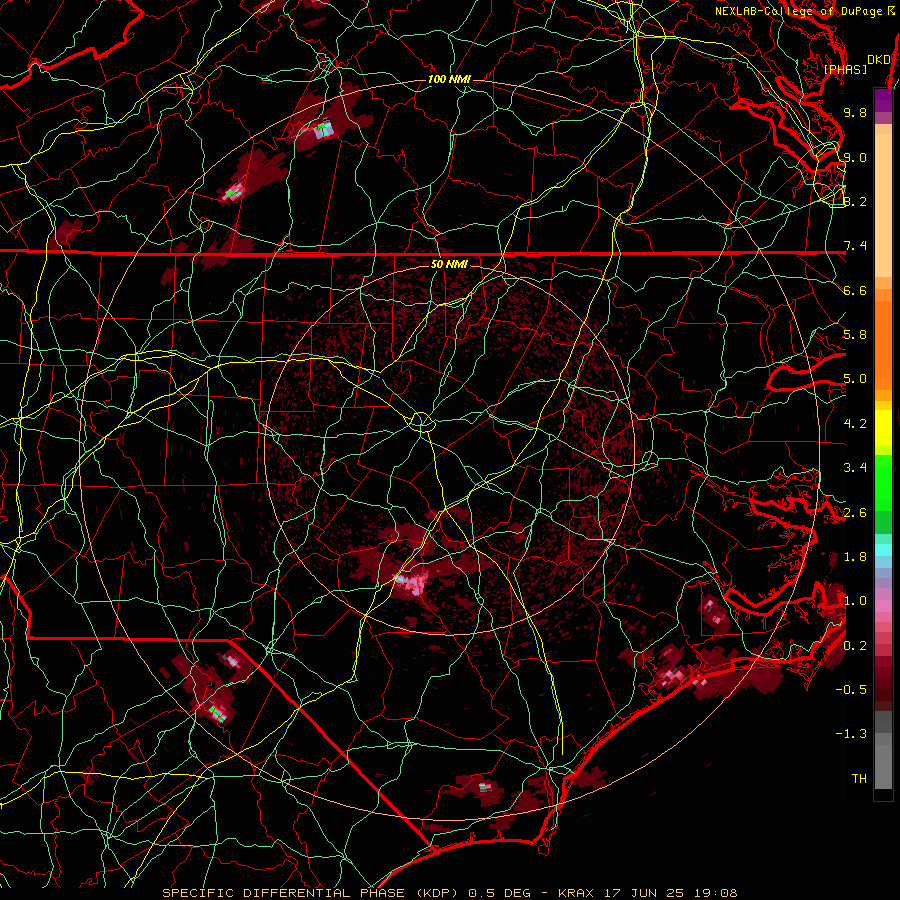Image resolution: width=900 pixels, height=900 pixels.
Task: Click the 4.2 value on the color scale
Action: [x=855, y=424]
